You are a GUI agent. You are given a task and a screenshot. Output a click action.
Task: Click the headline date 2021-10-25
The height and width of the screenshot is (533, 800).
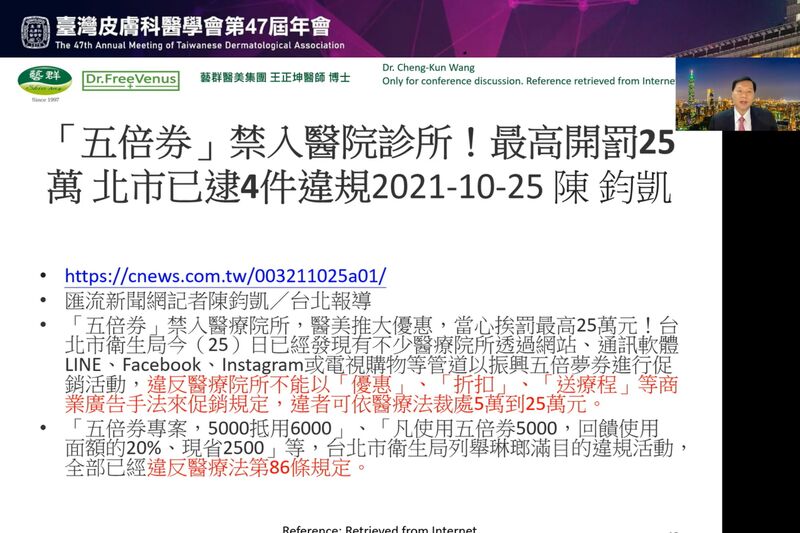point(457,188)
